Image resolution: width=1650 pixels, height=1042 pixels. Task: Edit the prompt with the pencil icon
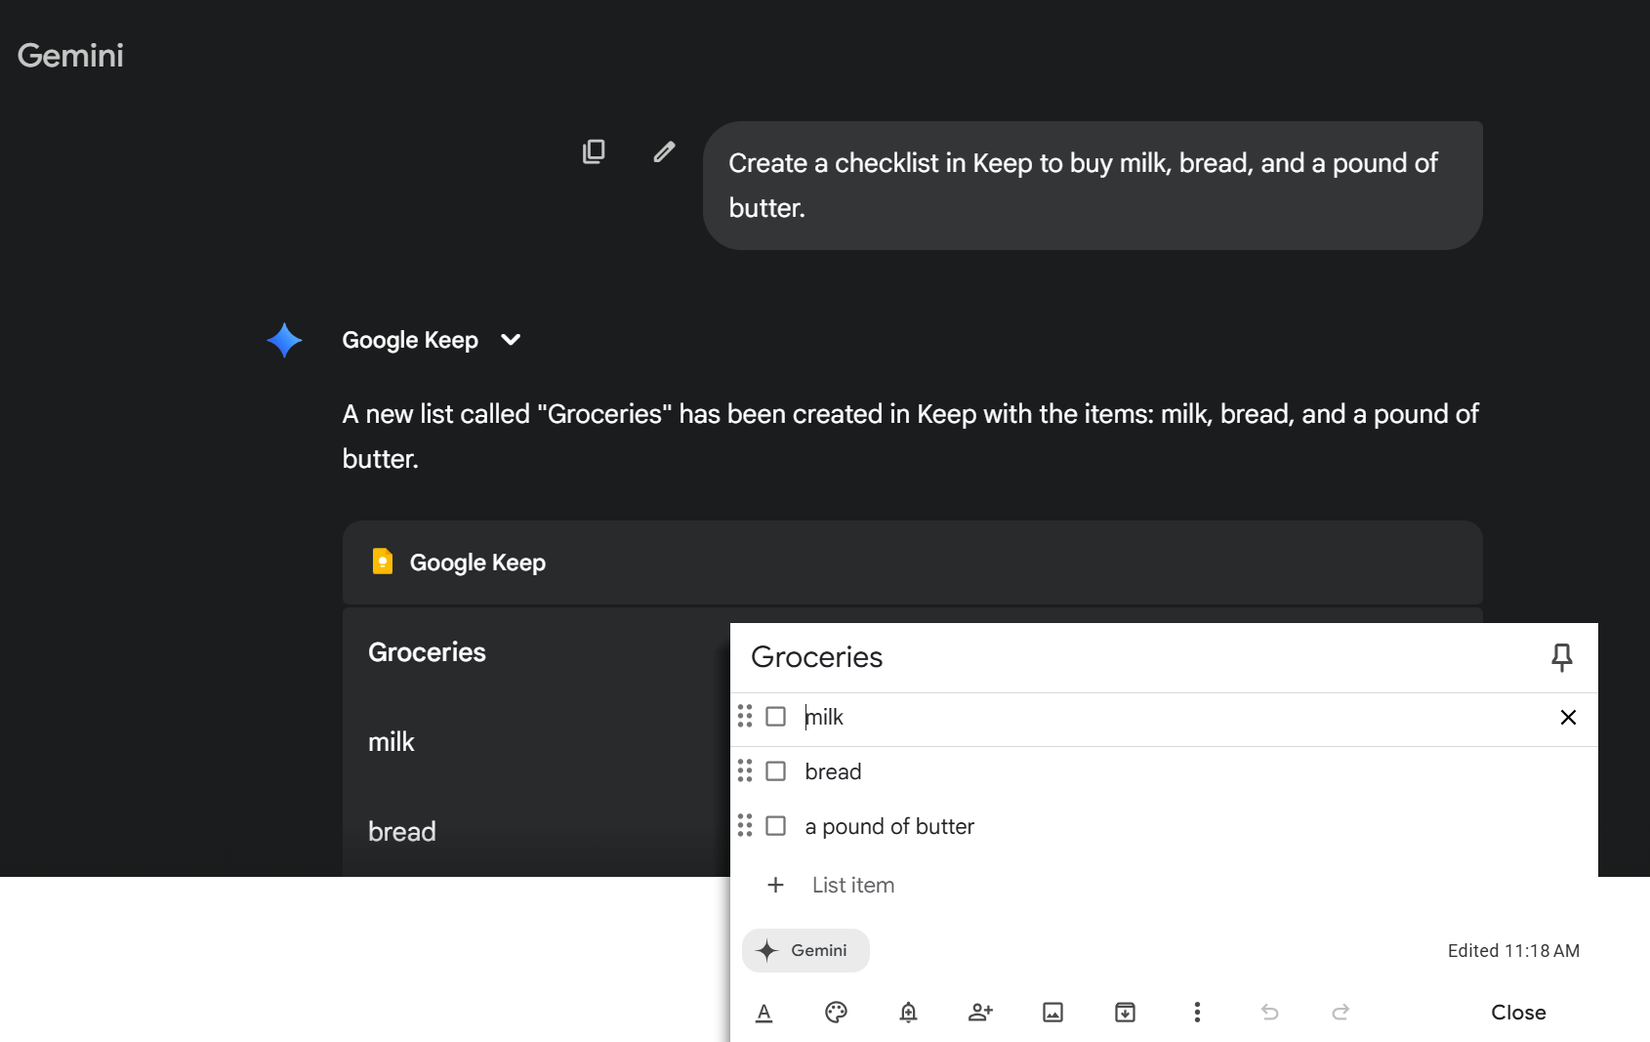coord(663,151)
